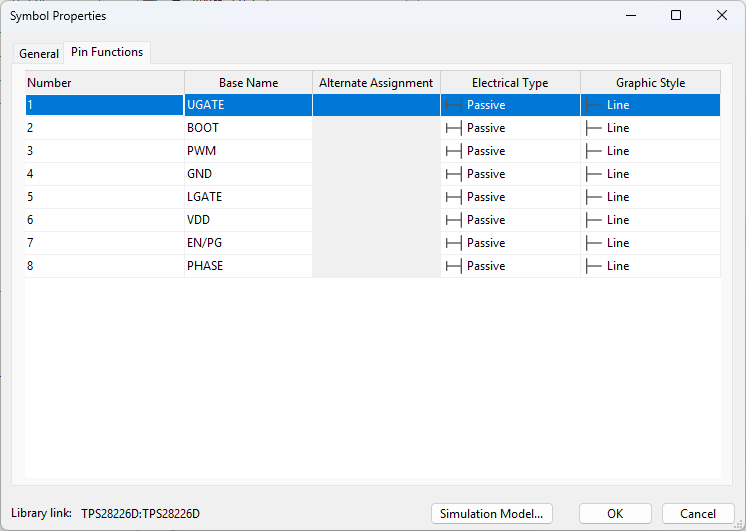This screenshot has height=531, width=746.
Task: Click the Base Name column header
Action: [248, 83]
